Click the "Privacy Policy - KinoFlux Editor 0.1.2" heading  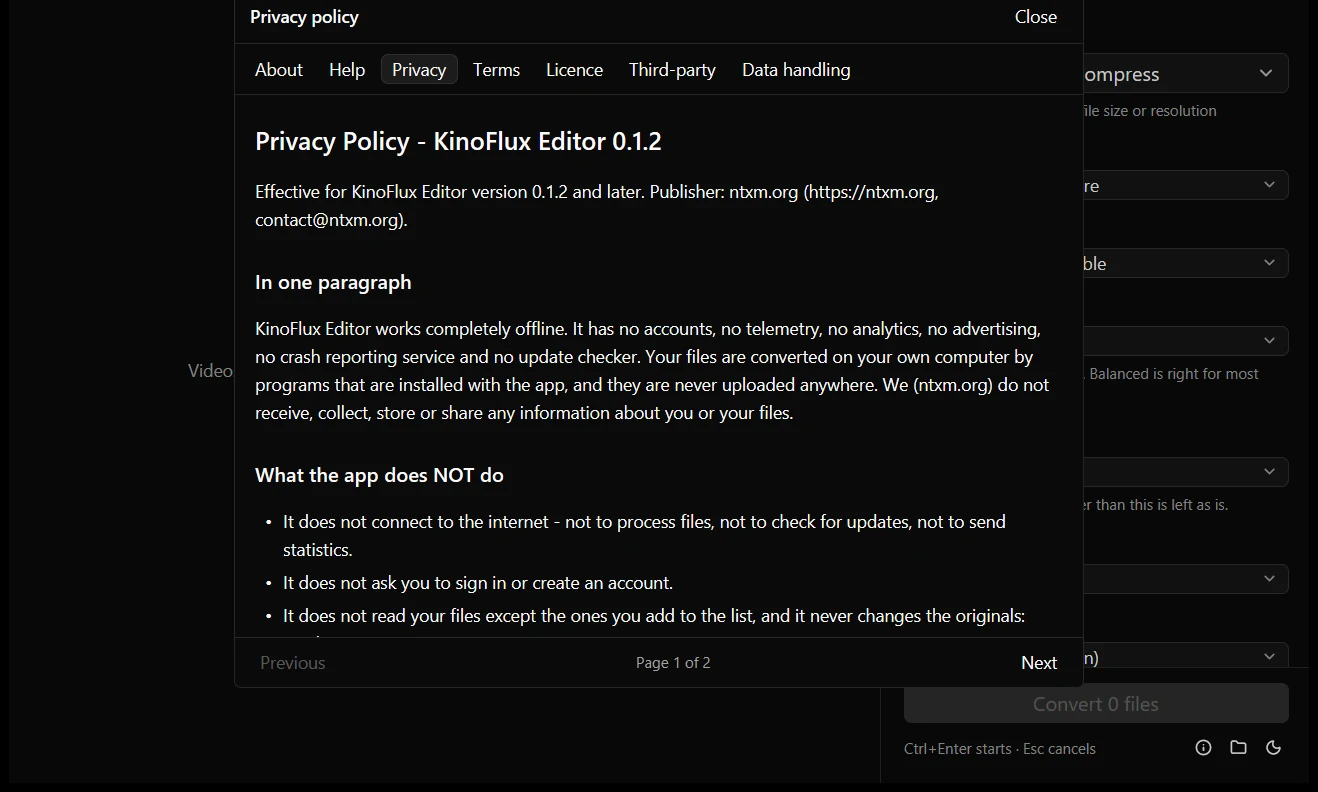pyautogui.click(x=458, y=141)
